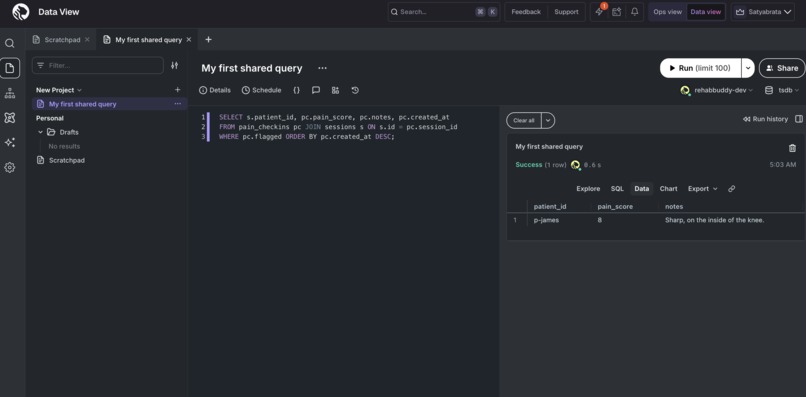Delete the query result with trash icon

(x=792, y=148)
